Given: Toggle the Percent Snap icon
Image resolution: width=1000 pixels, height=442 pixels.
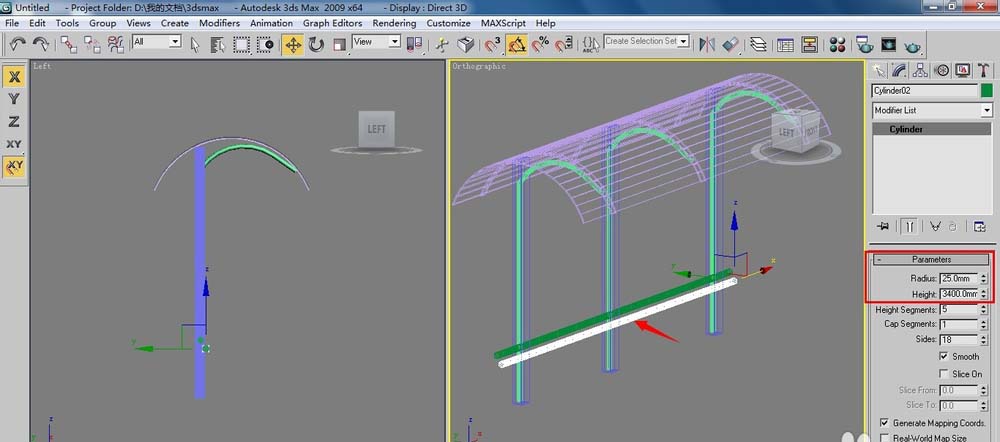Looking at the screenshot, I should pyautogui.click(x=540, y=45).
